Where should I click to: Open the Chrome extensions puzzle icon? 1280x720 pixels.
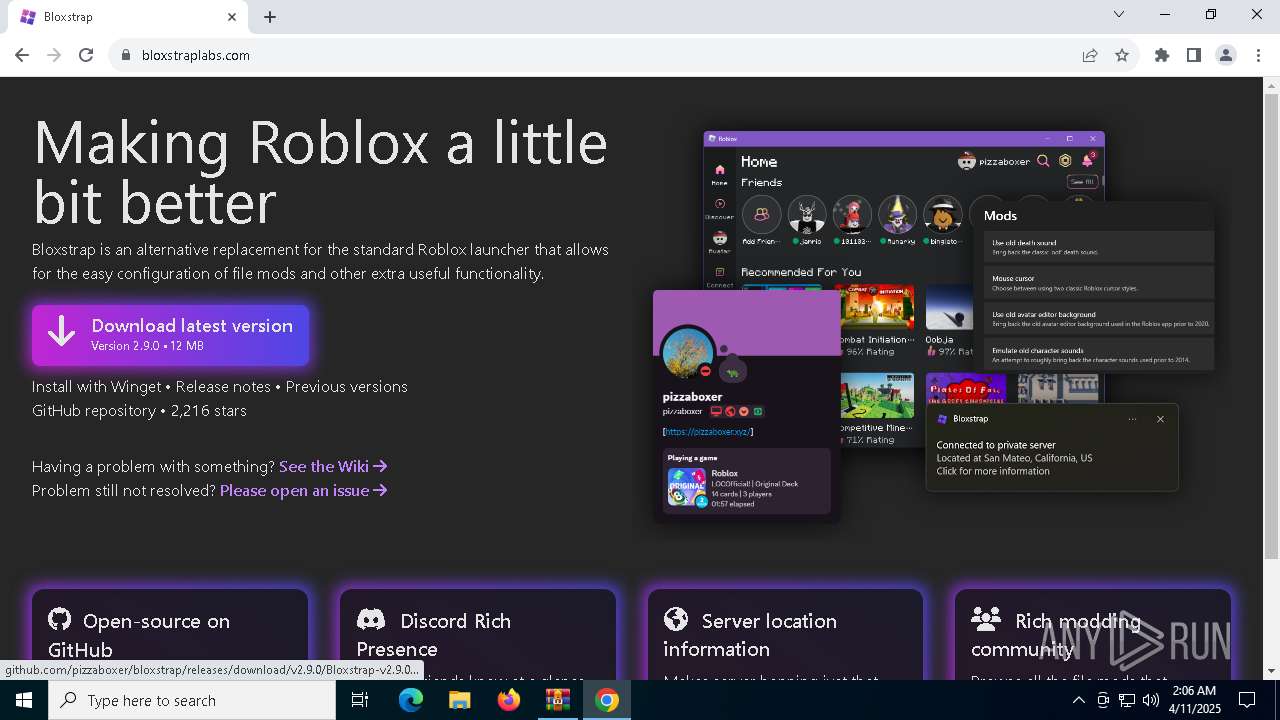pos(1162,56)
